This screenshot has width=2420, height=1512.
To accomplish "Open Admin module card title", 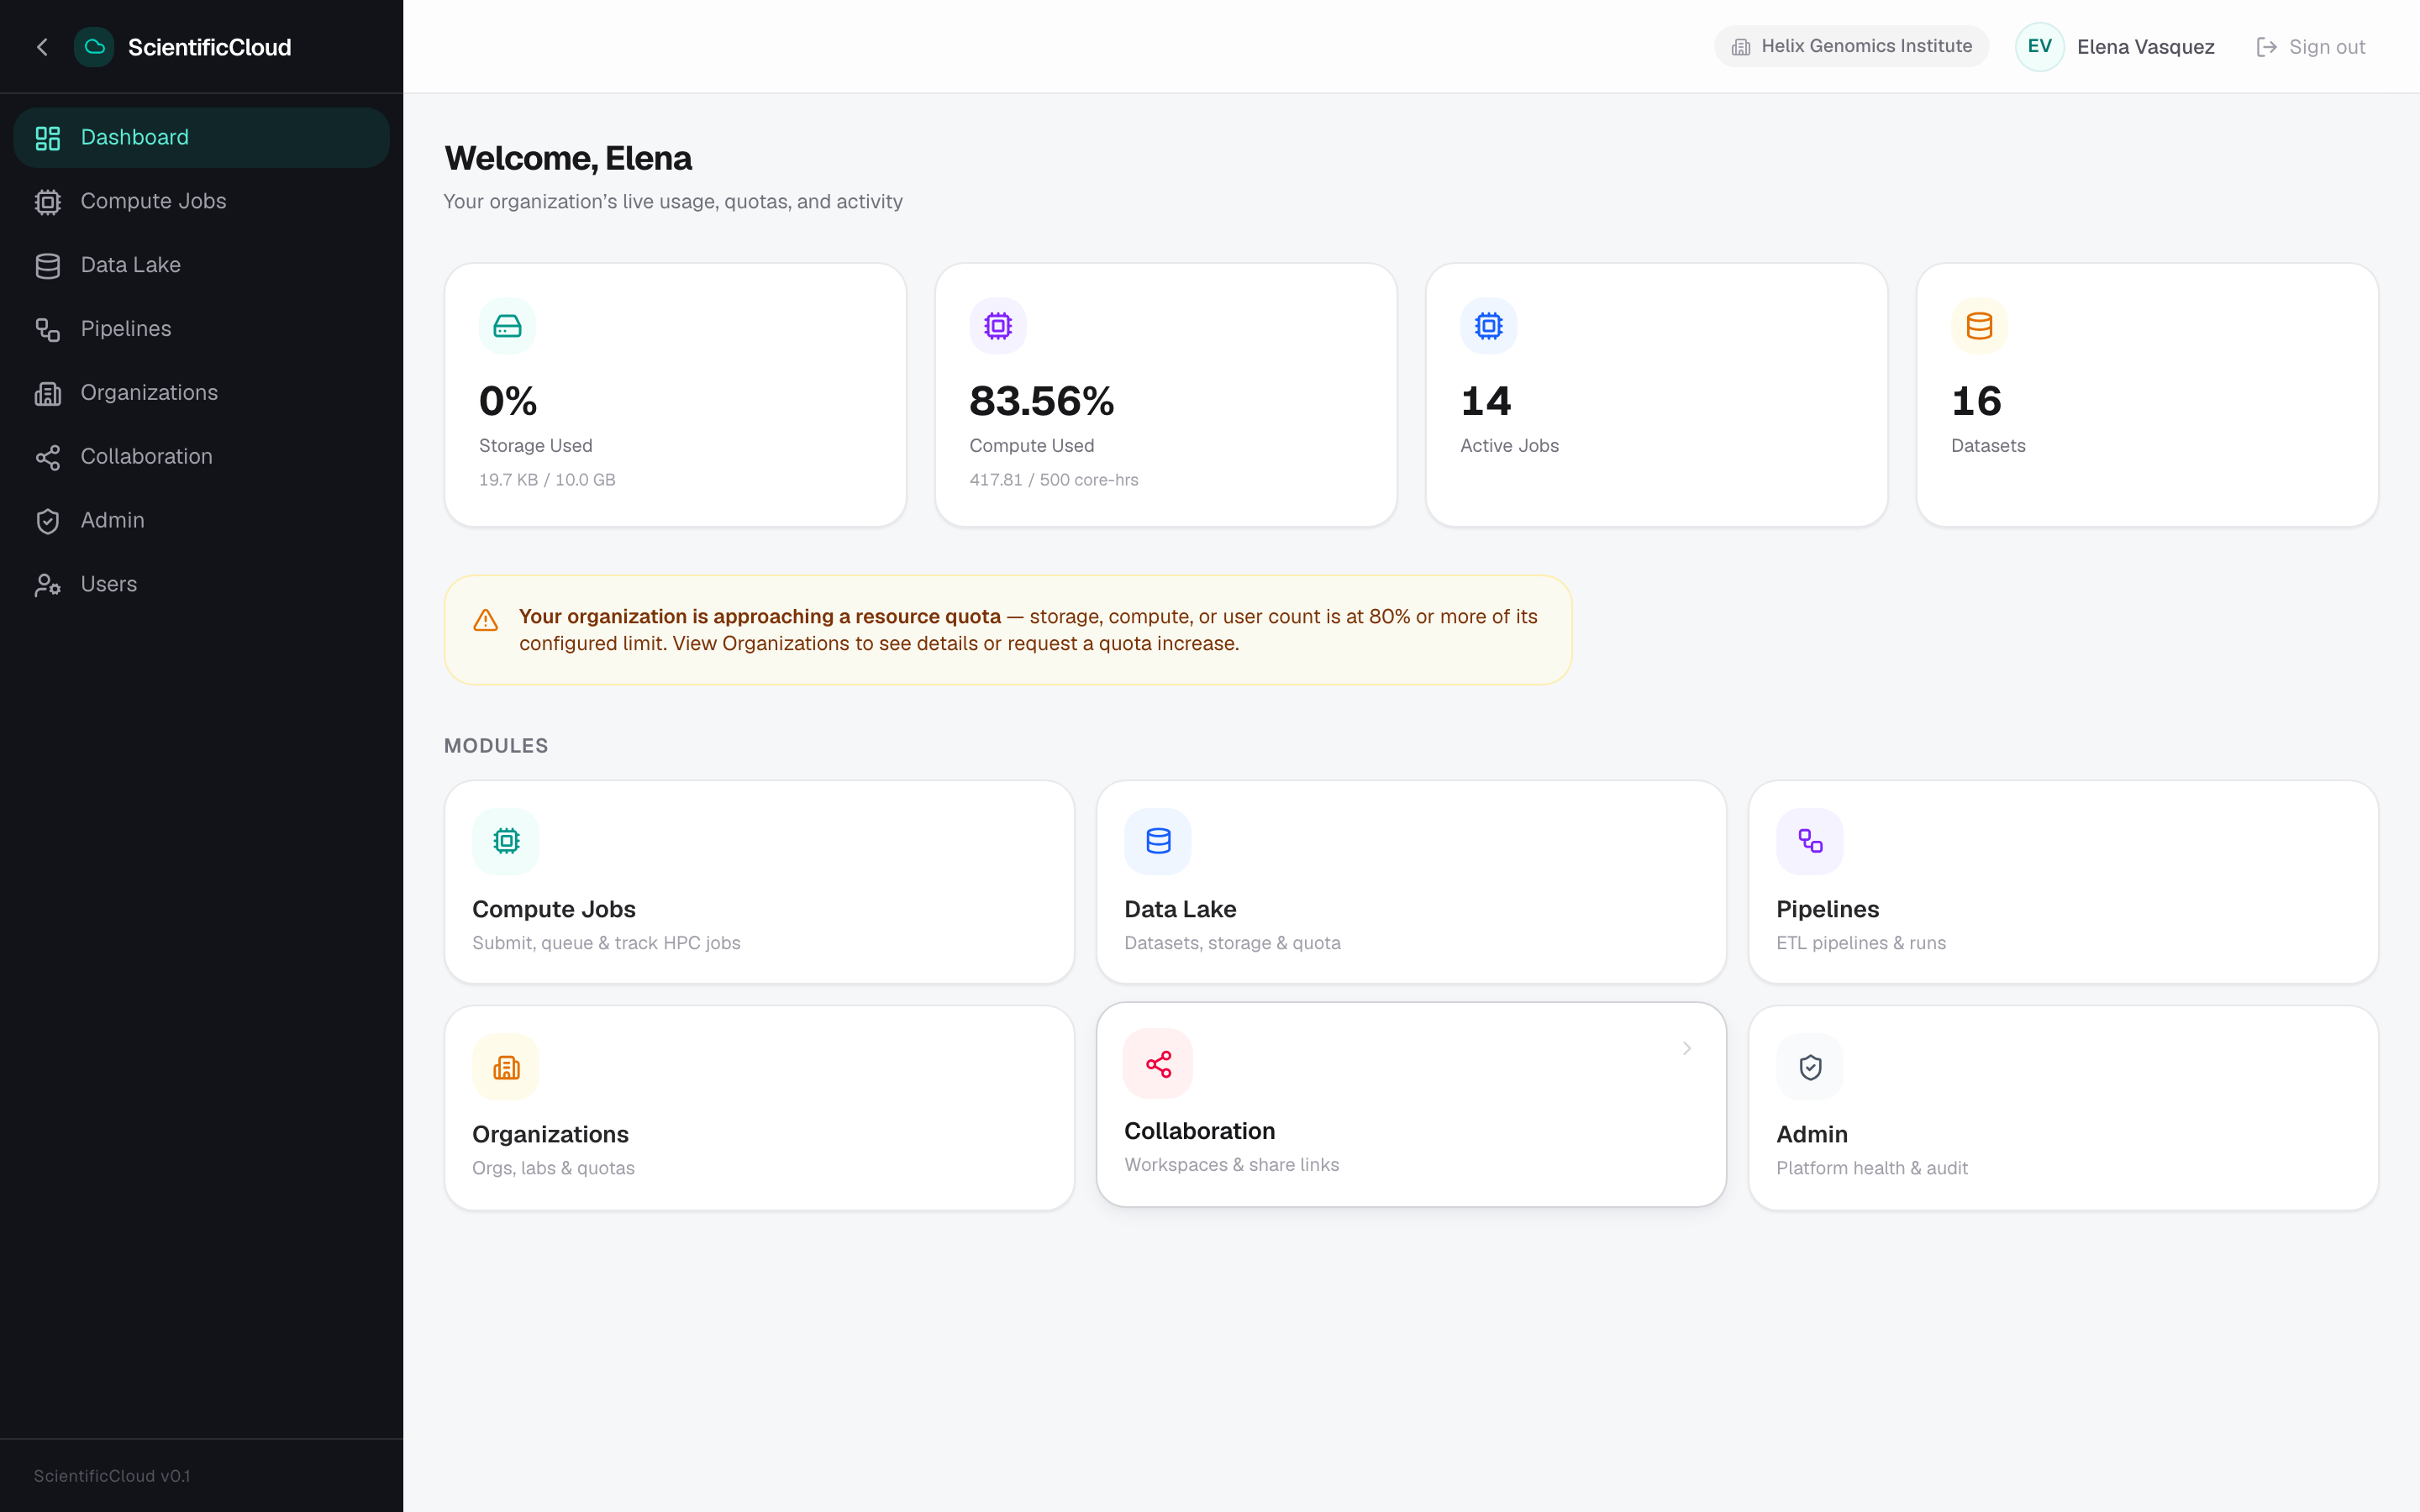I will (1812, 1134).
